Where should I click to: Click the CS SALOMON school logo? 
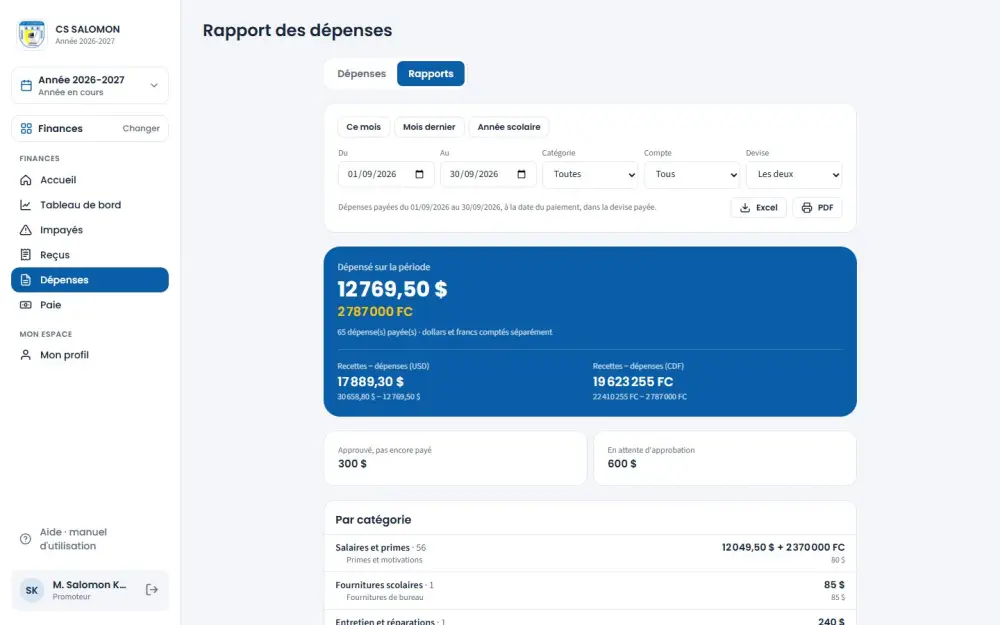[x=31, y=34]
